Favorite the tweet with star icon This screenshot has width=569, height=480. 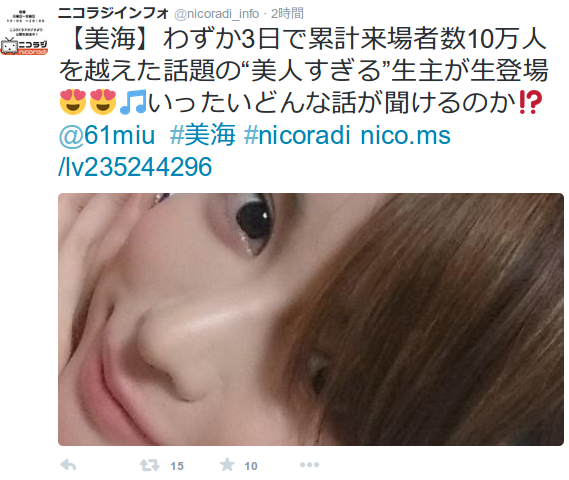pos(227,464)
